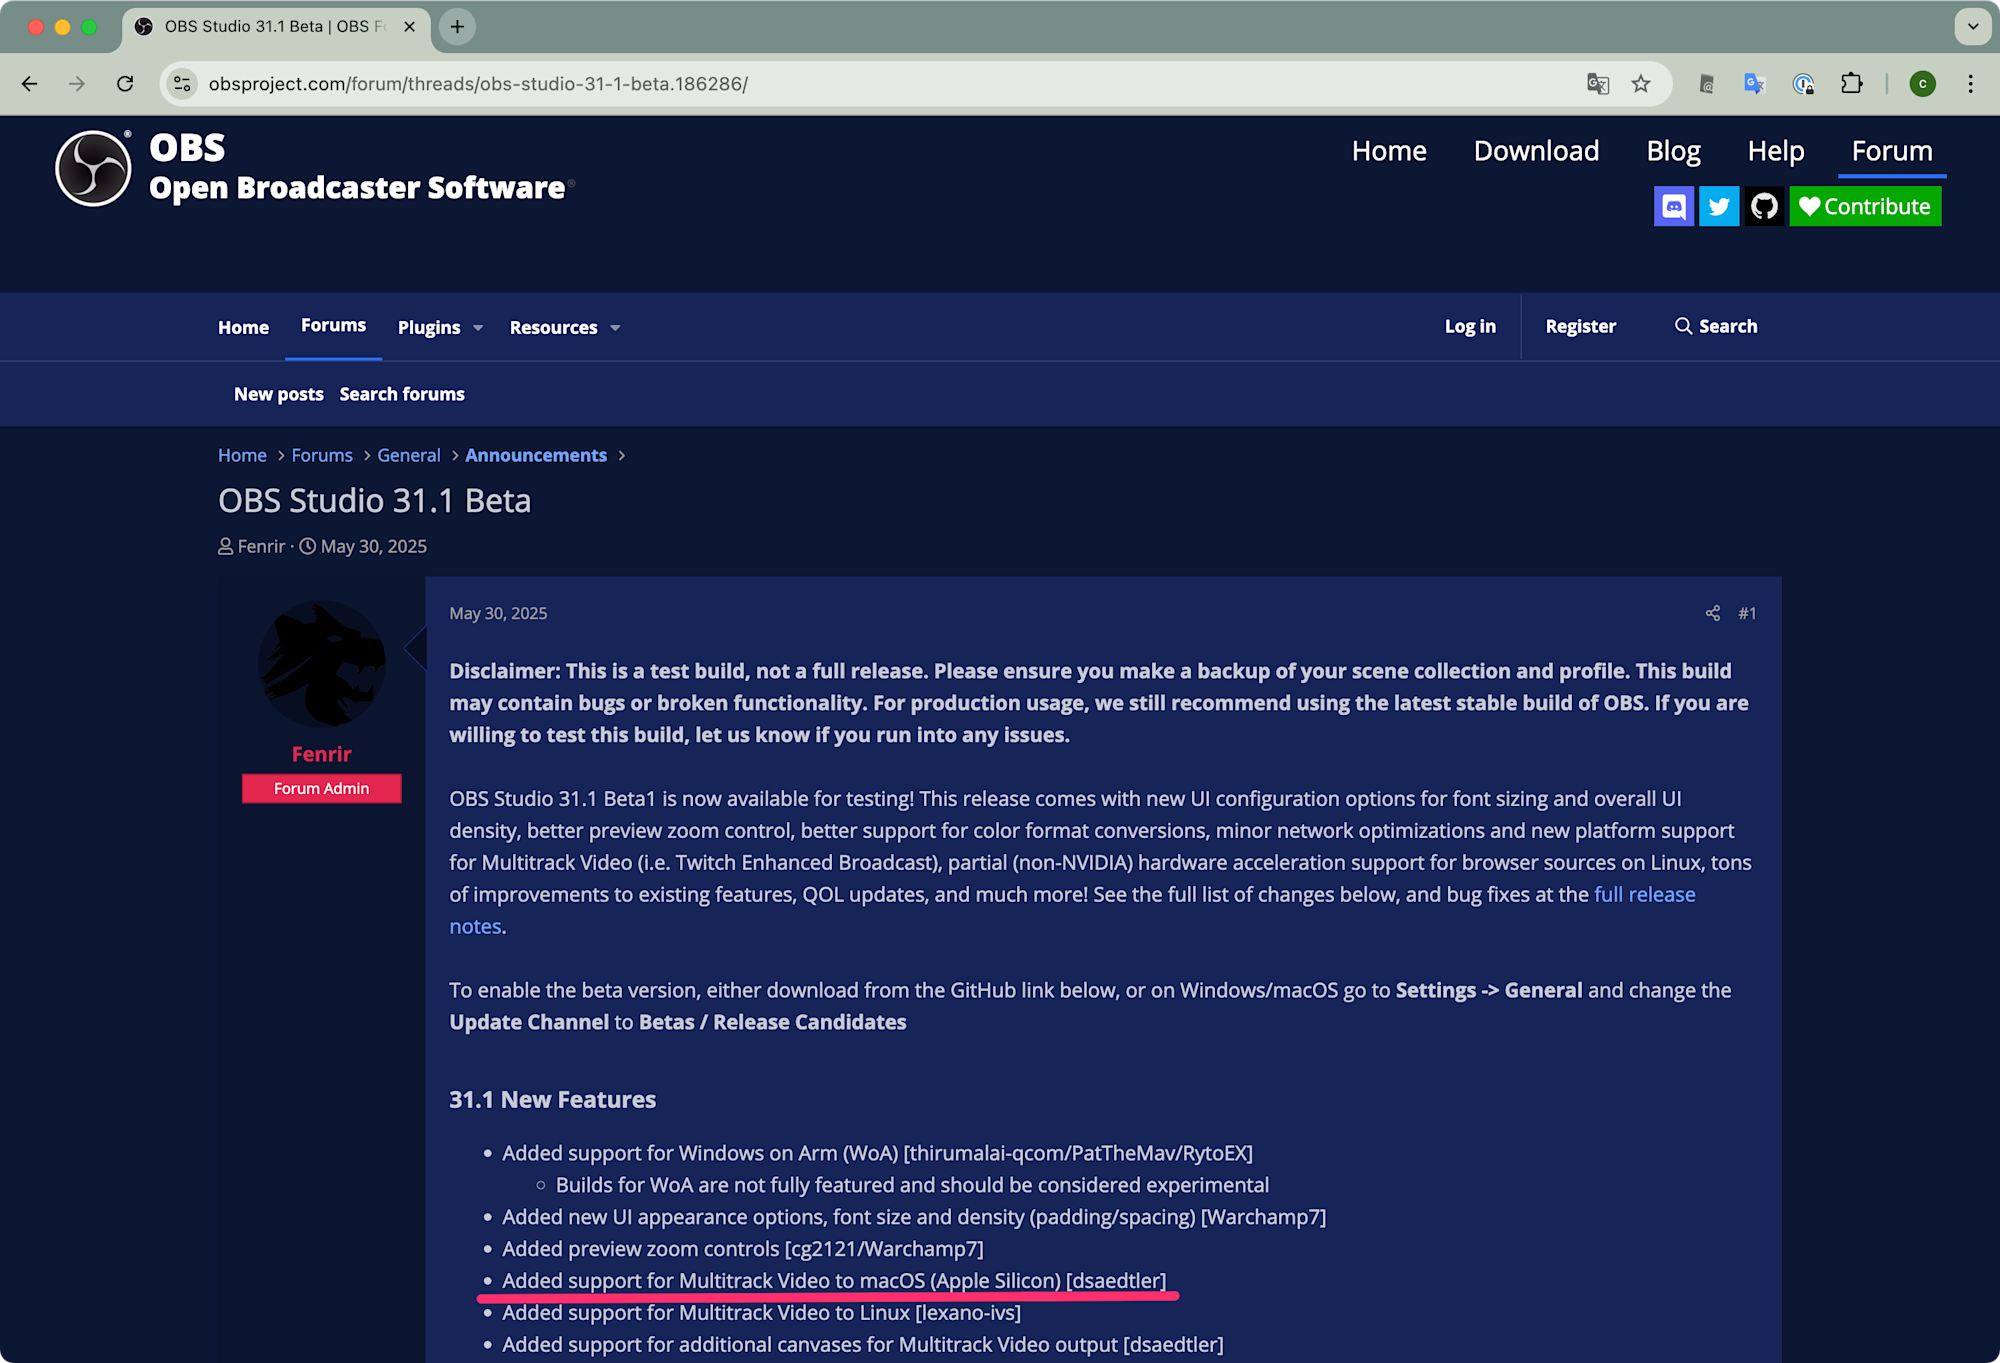
Task: Open the full release notes link
Action: 1644,894
